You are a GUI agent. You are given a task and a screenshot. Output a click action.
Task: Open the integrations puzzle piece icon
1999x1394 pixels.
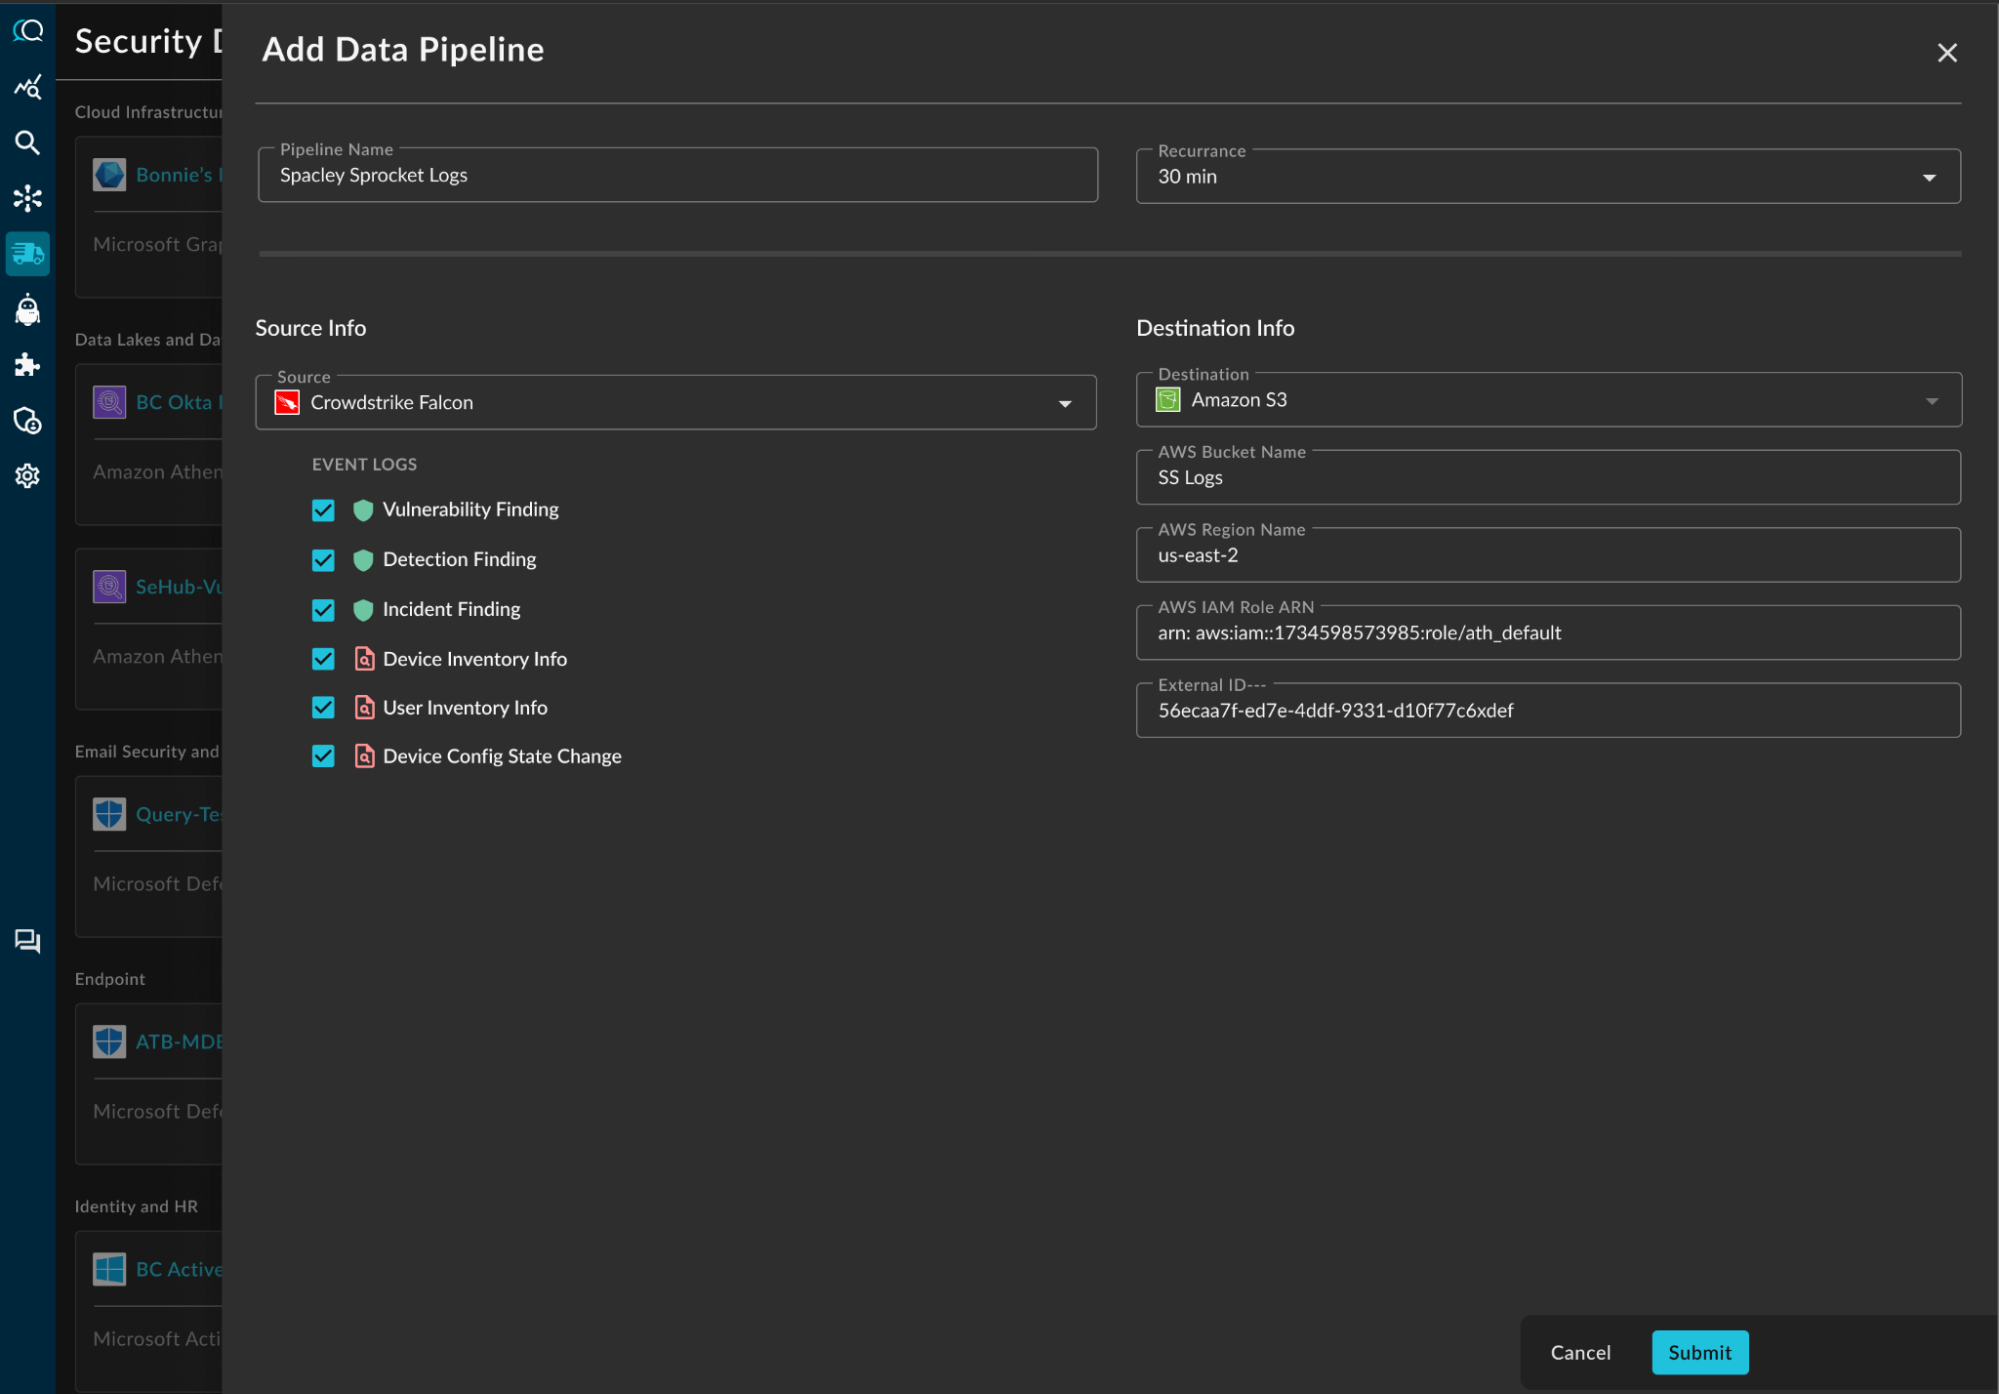27,365
